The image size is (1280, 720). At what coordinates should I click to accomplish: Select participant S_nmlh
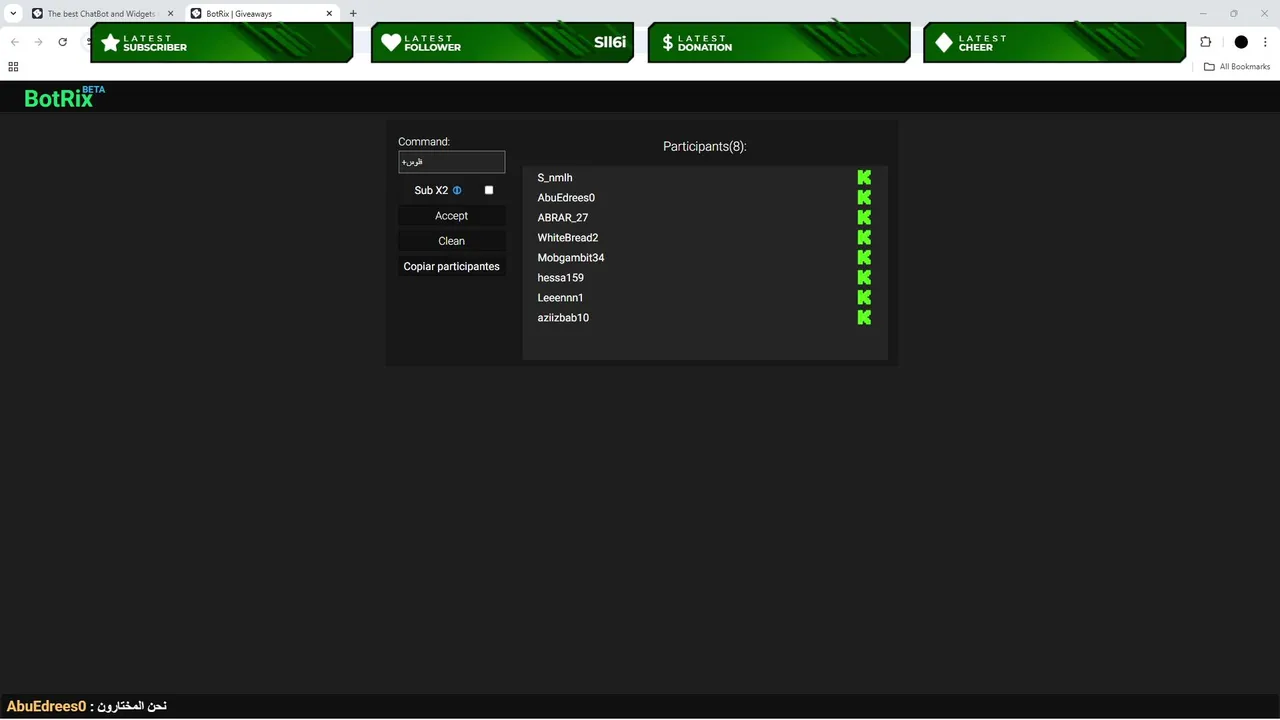[555, 177]
